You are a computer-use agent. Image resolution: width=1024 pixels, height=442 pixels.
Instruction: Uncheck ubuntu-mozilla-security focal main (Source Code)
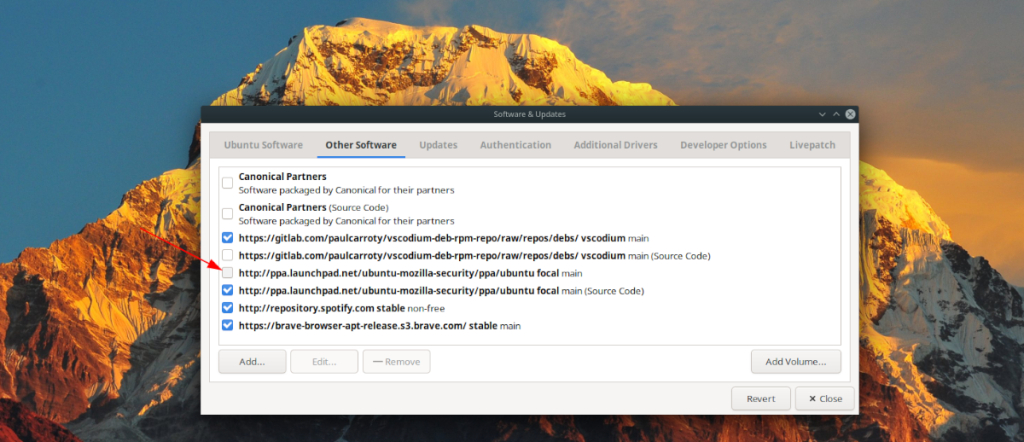coord(227,290)
